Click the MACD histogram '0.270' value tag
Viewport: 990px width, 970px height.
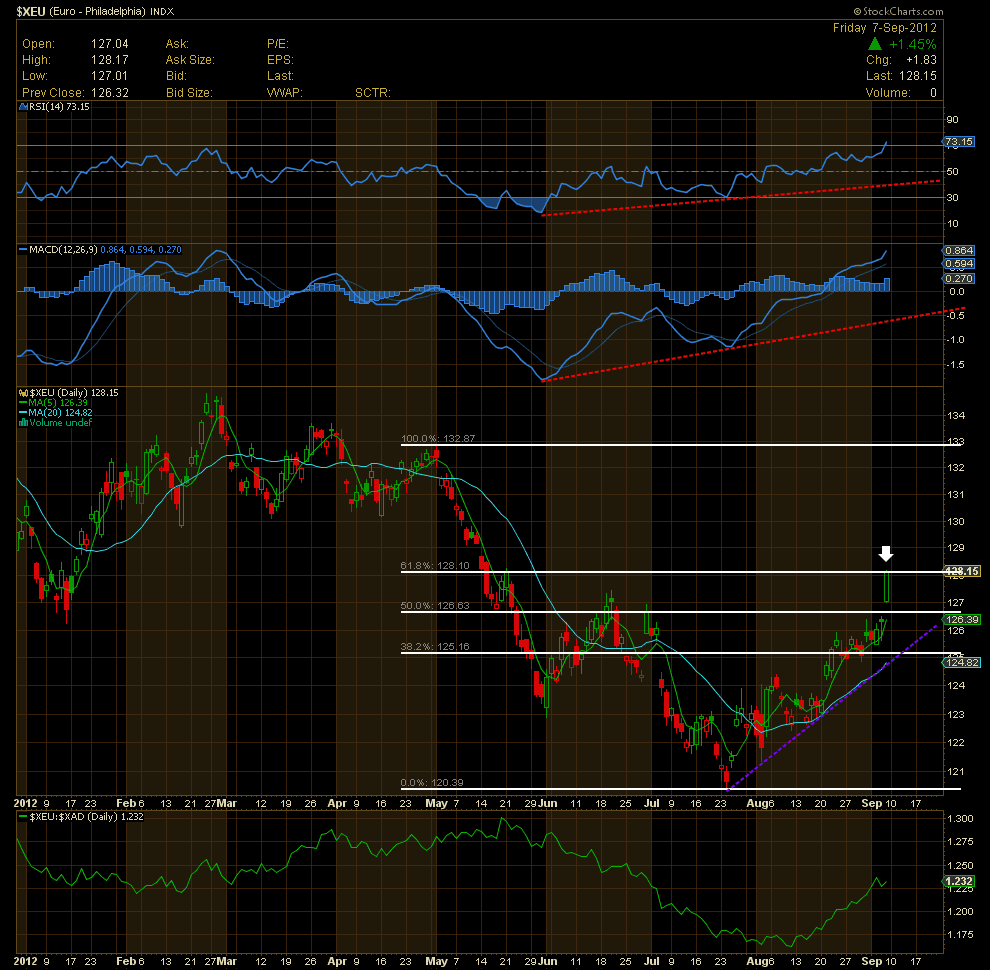(959, 278)
